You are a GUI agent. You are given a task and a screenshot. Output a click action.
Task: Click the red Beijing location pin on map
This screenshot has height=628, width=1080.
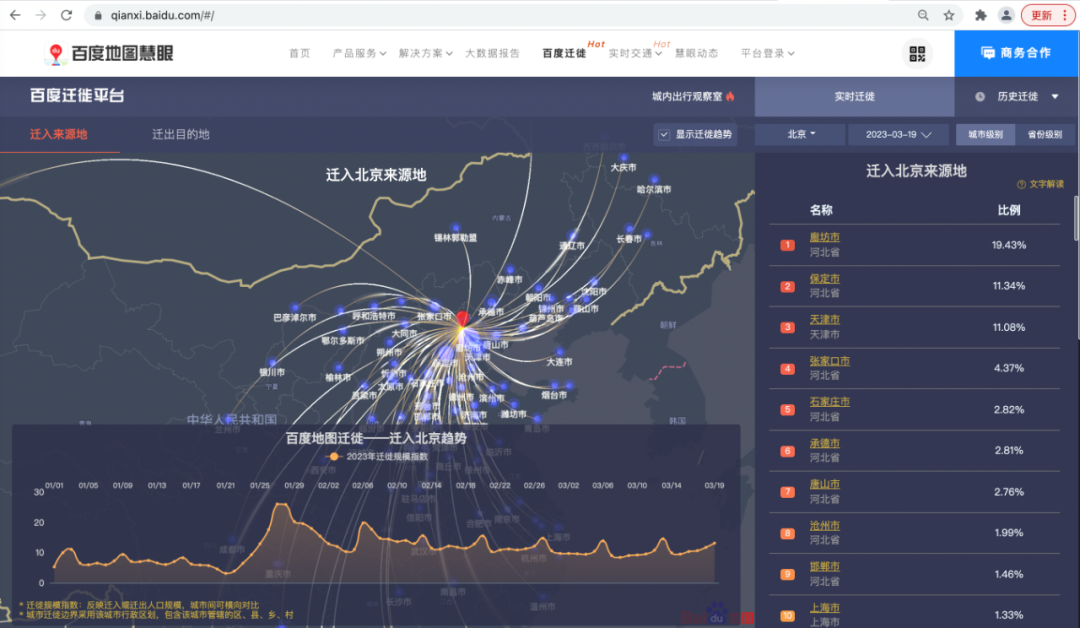[463, 318]
